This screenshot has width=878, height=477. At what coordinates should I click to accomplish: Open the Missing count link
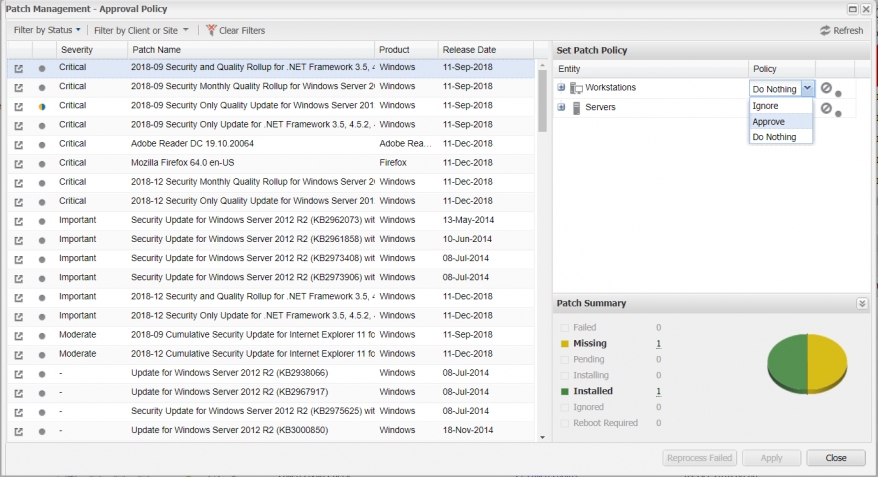658,344
